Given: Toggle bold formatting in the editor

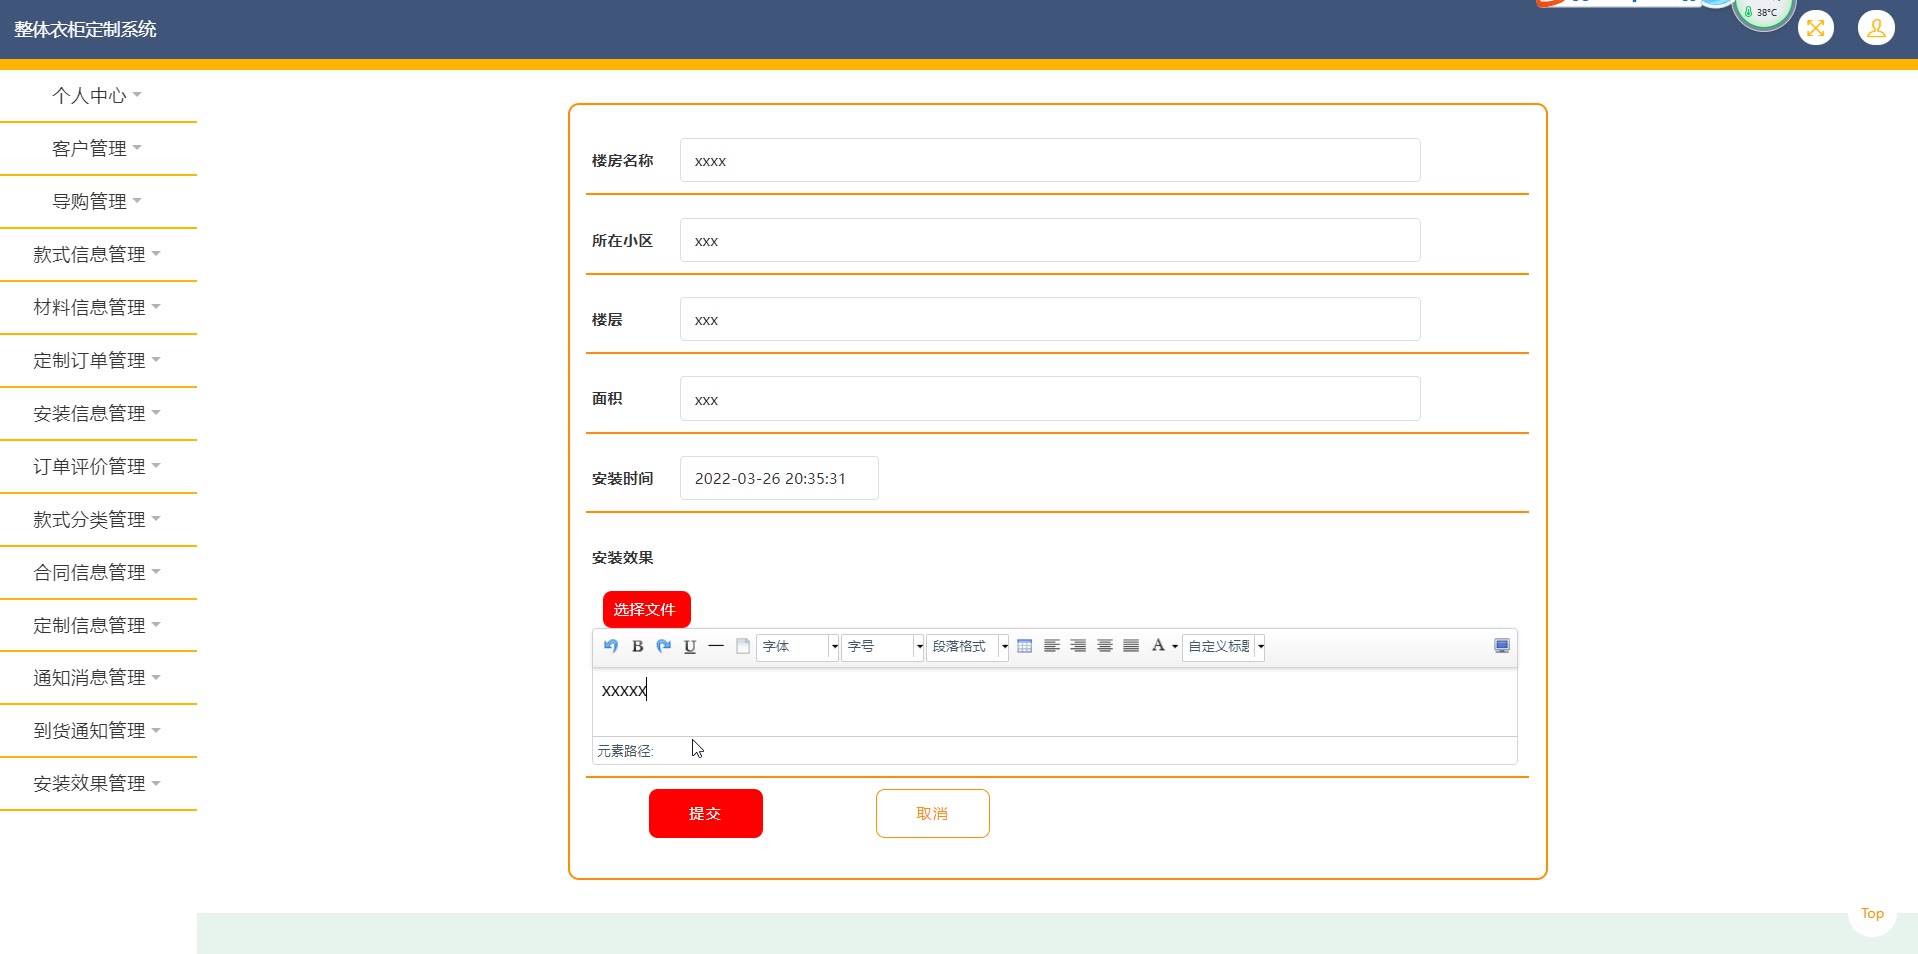Looking at the screenshot, I should click(x=637, y=646).
